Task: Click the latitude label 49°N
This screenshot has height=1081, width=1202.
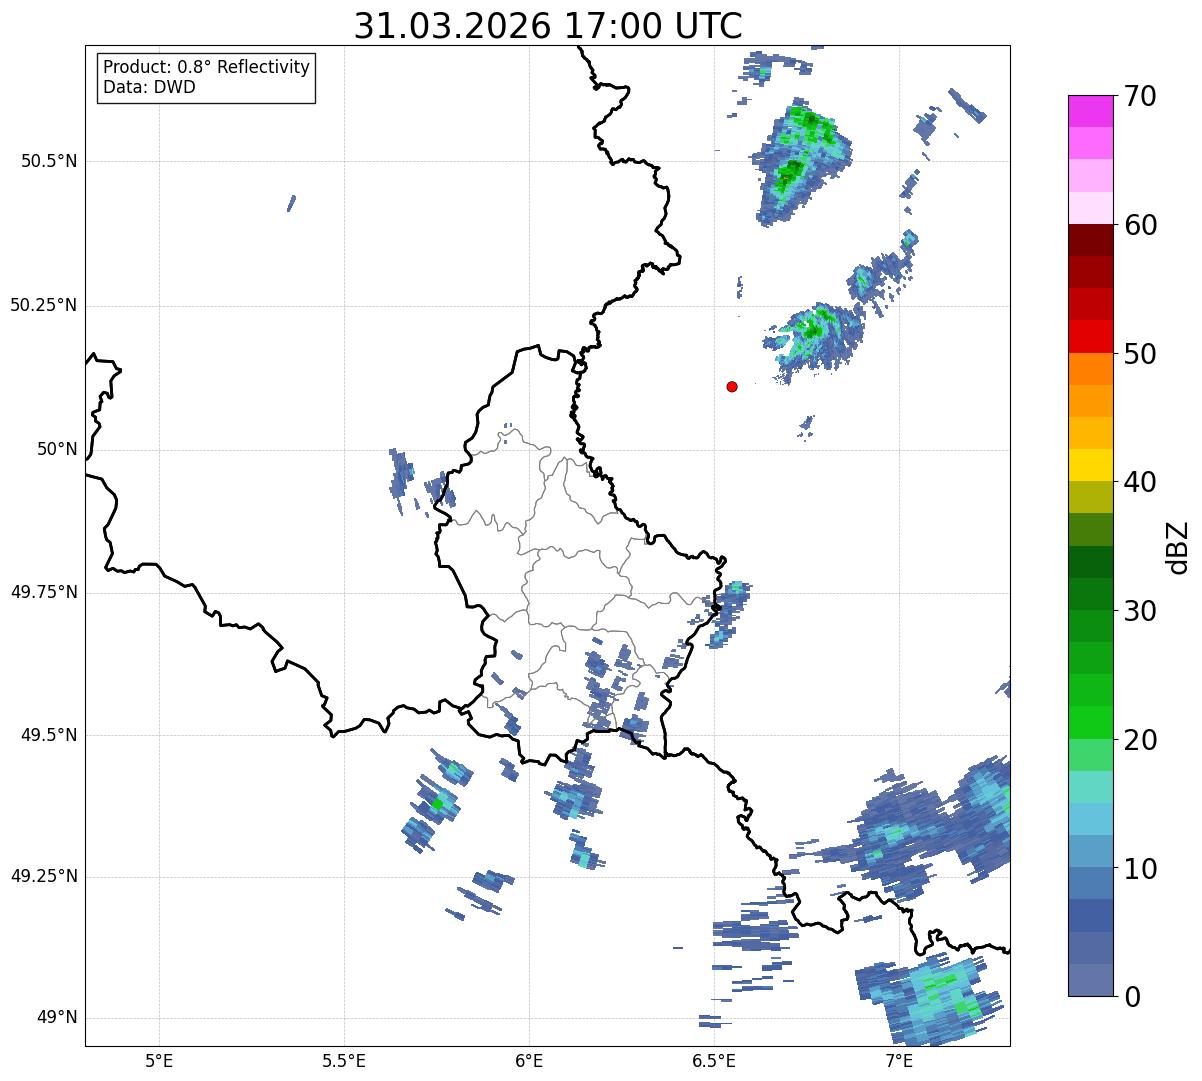Action: pos(57,1017)
